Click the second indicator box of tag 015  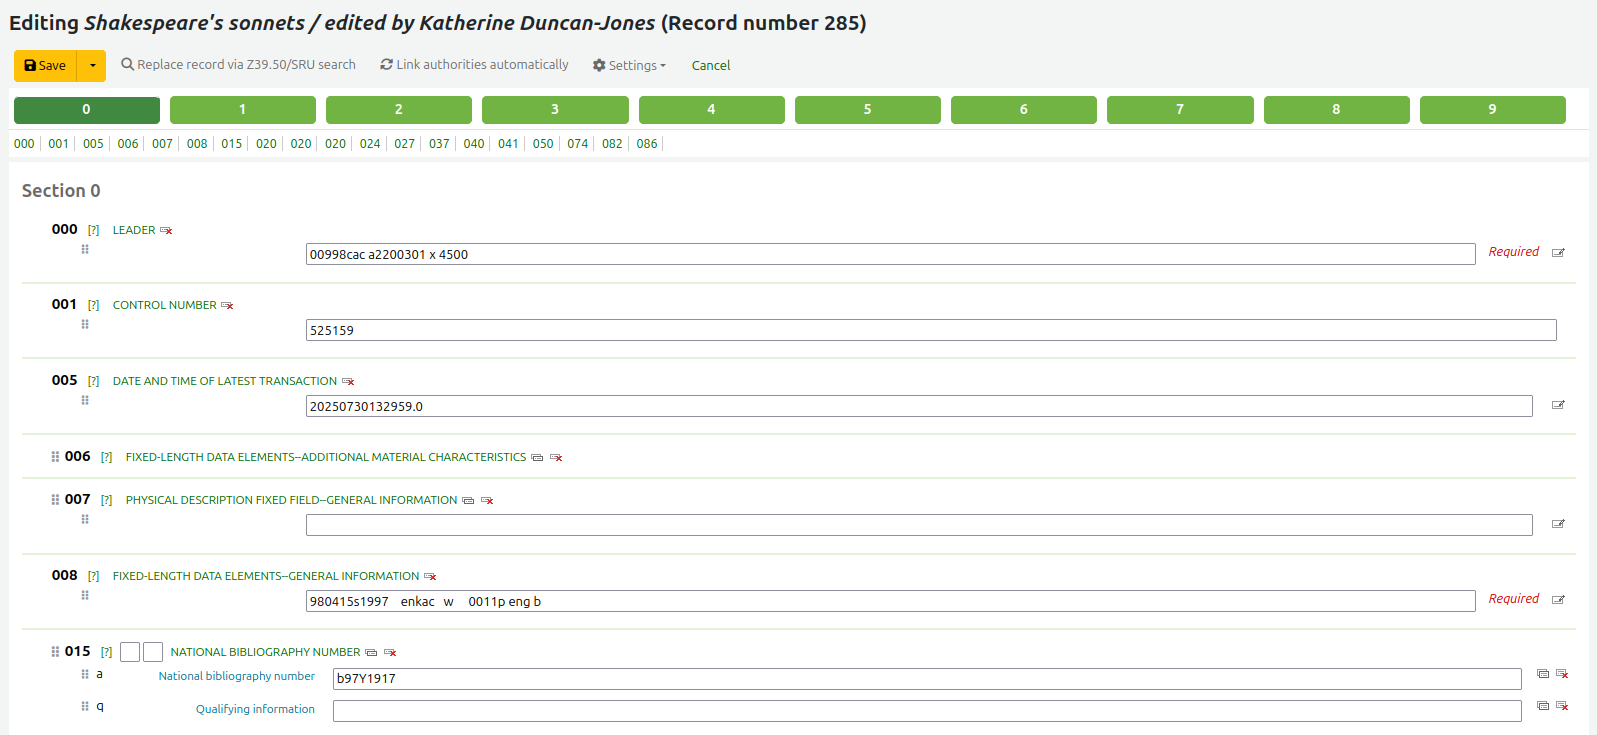[153, 652]
